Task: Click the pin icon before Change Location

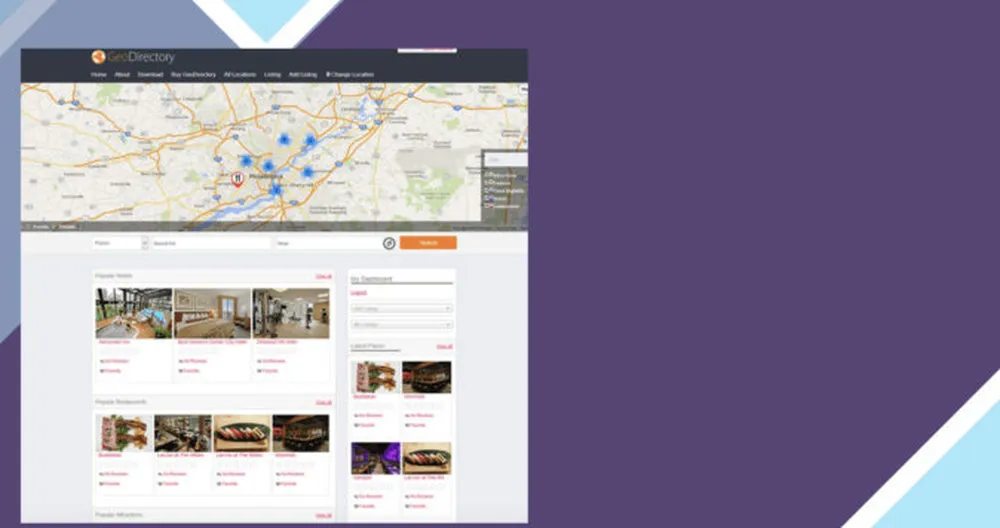Action: (x=328, y=75)
